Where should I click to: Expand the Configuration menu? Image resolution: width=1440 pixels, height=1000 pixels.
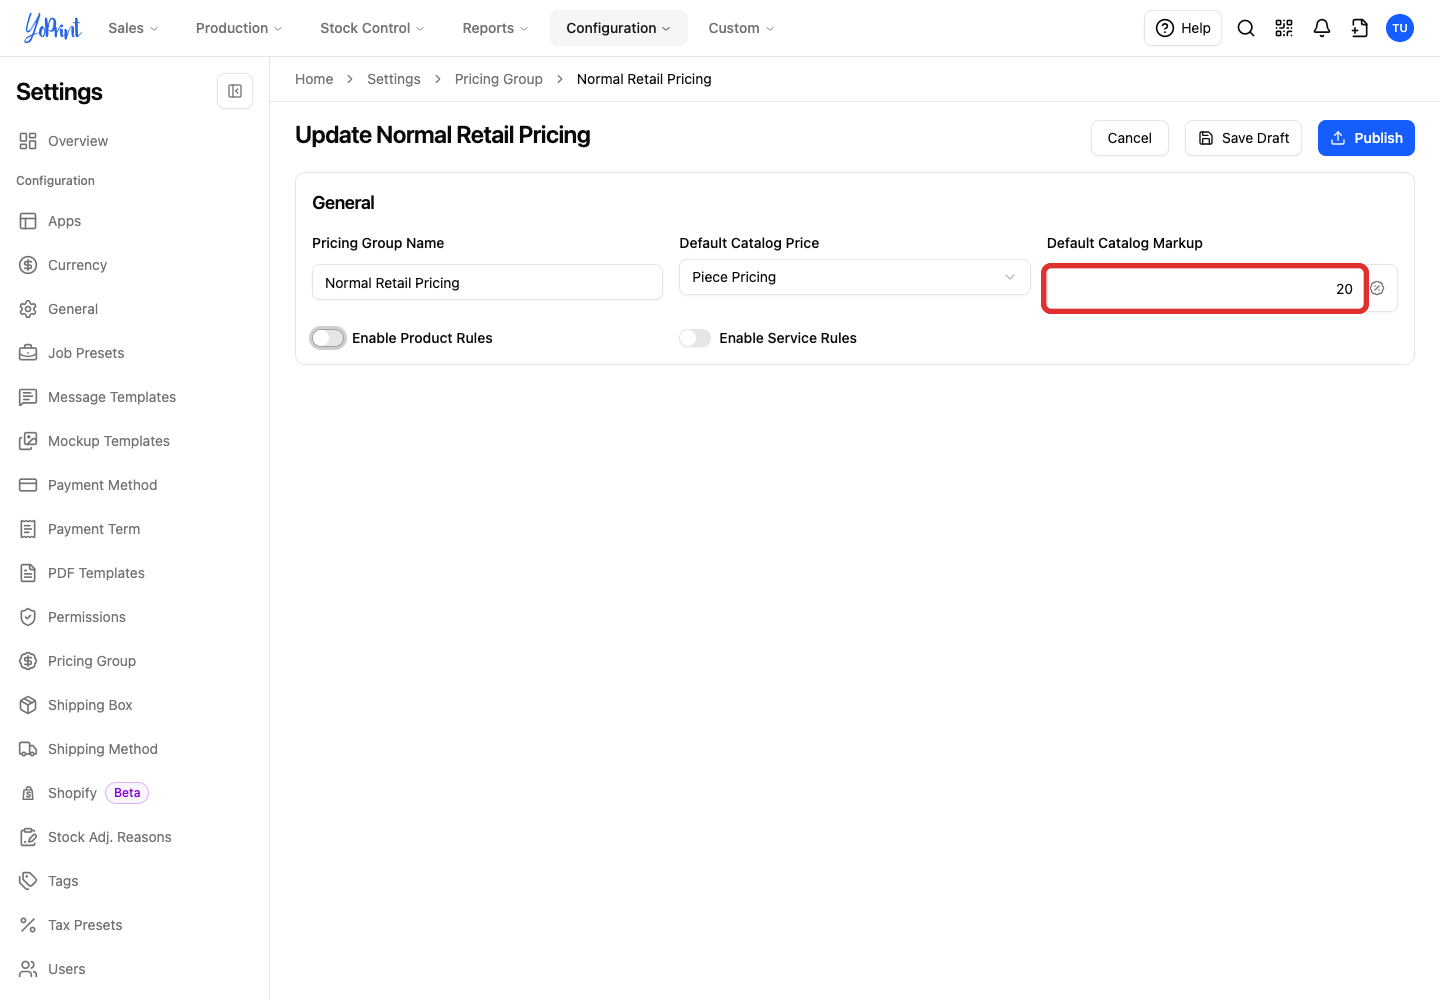(619, 28)
